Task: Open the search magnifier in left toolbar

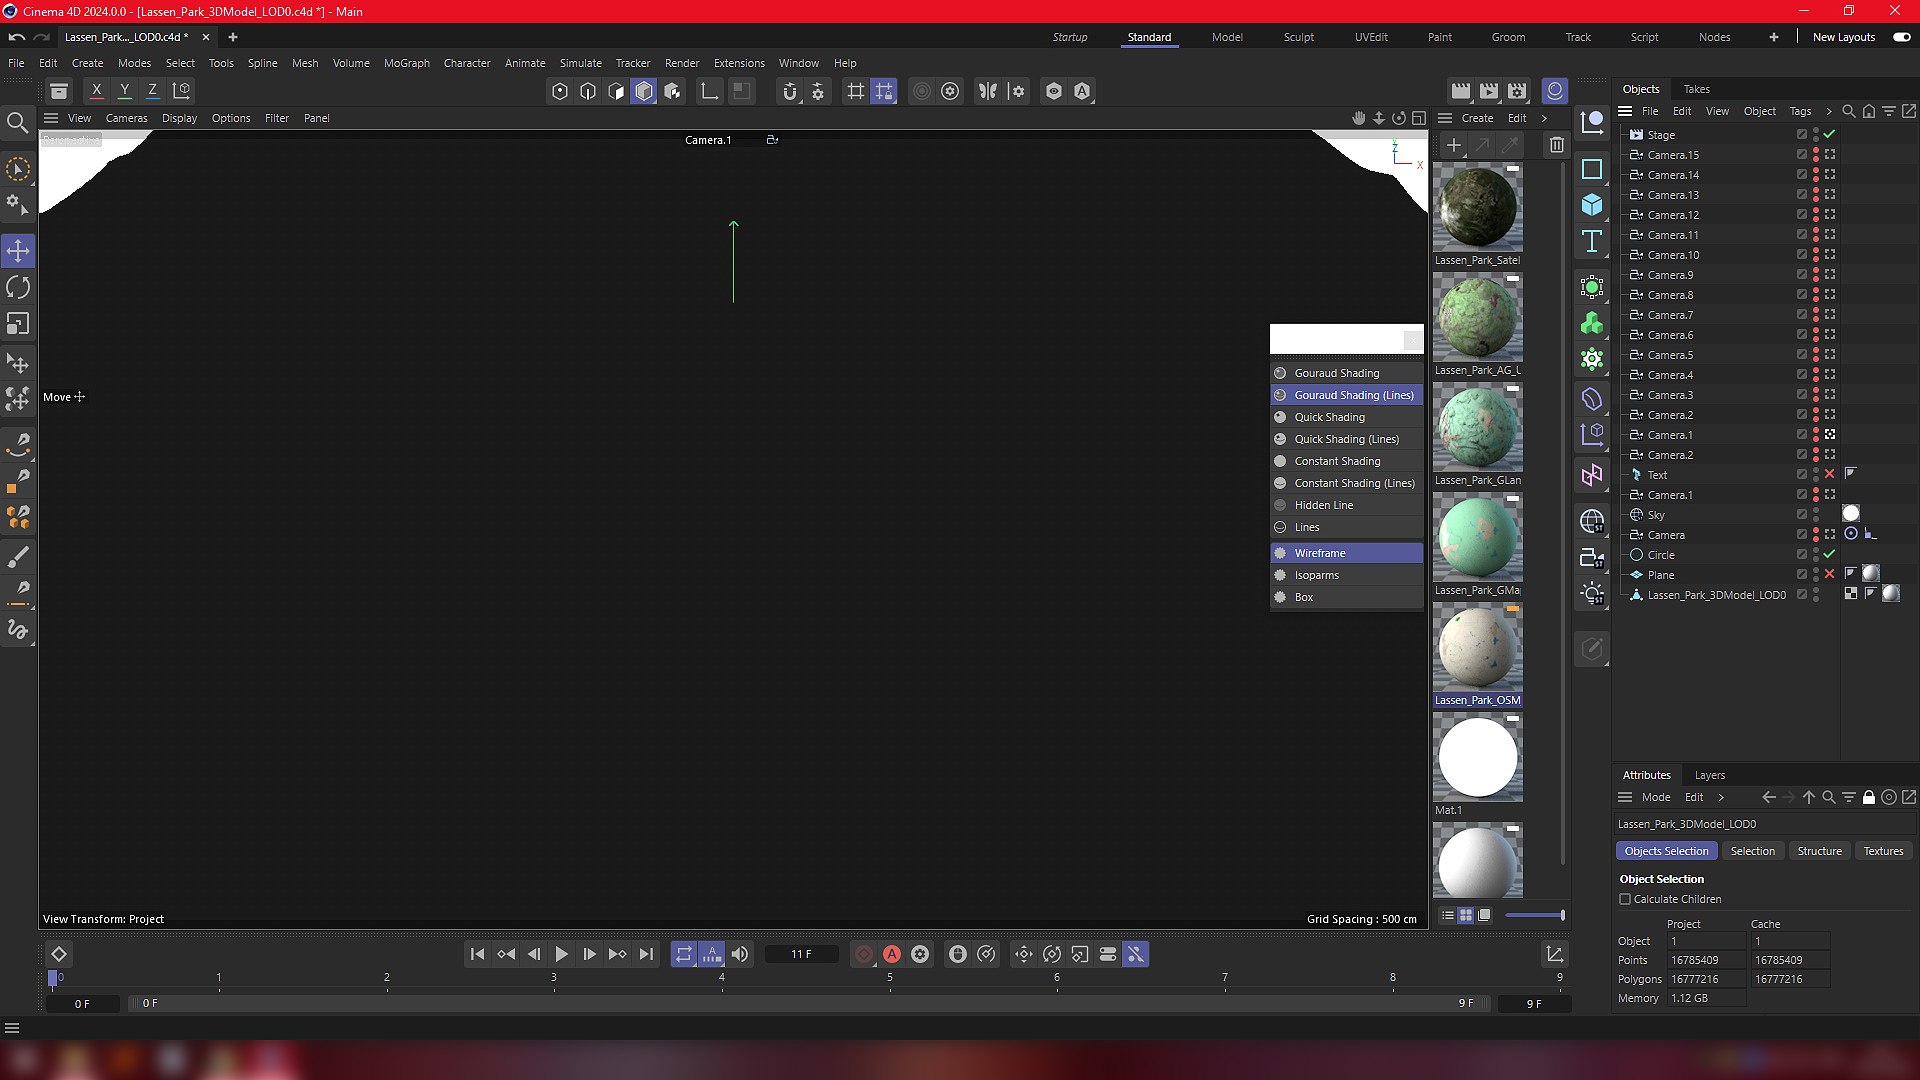Action: pos(17,122)
